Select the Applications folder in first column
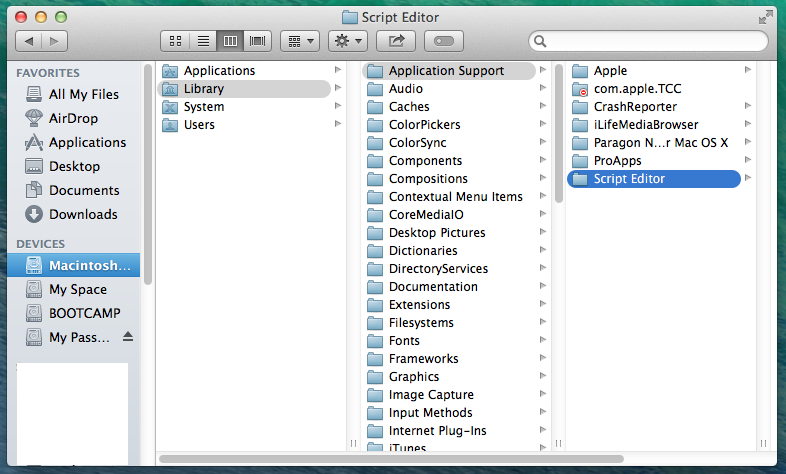Screen dimensions: 786x474 tap(244, 71)
